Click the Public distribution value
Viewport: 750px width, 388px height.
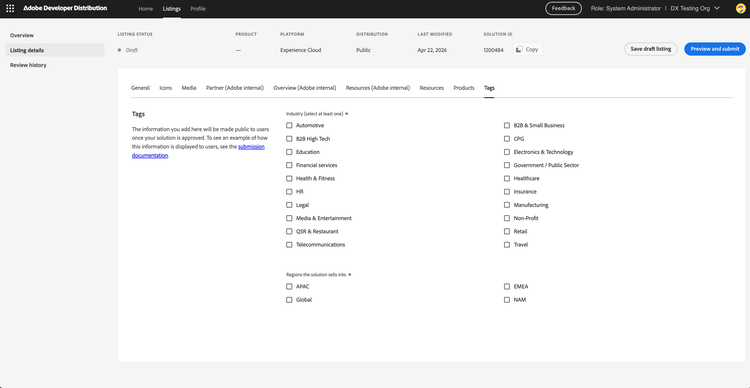pos(363,50)
